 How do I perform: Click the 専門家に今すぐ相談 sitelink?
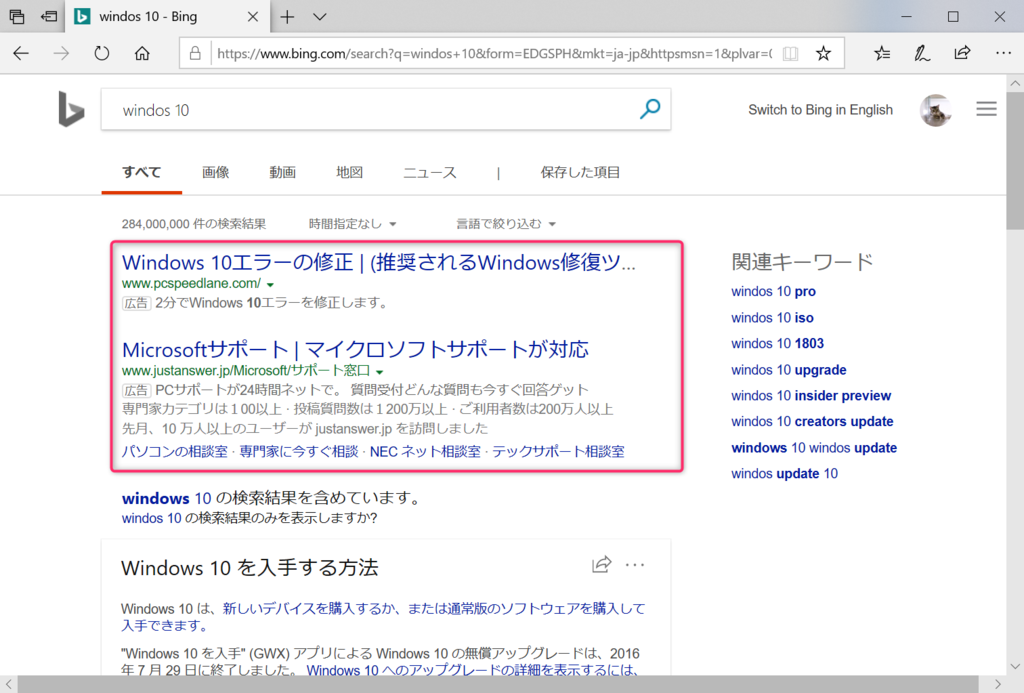pos(298,451)
